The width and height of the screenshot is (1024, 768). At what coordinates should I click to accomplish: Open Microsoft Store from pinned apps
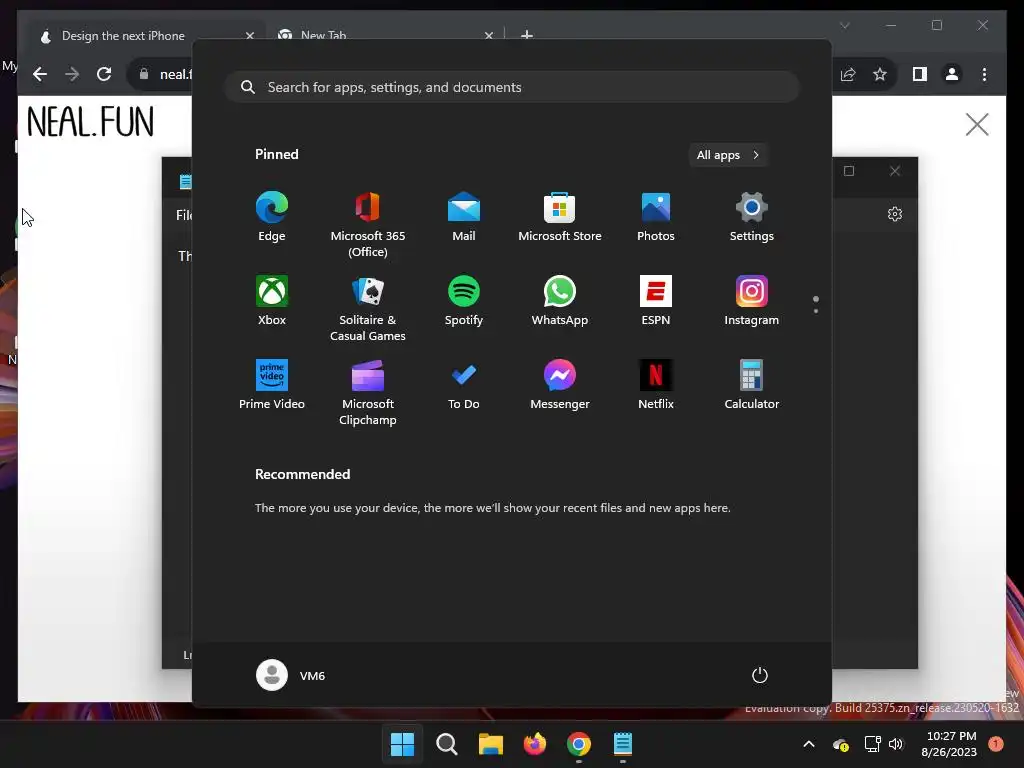(560, 217)
